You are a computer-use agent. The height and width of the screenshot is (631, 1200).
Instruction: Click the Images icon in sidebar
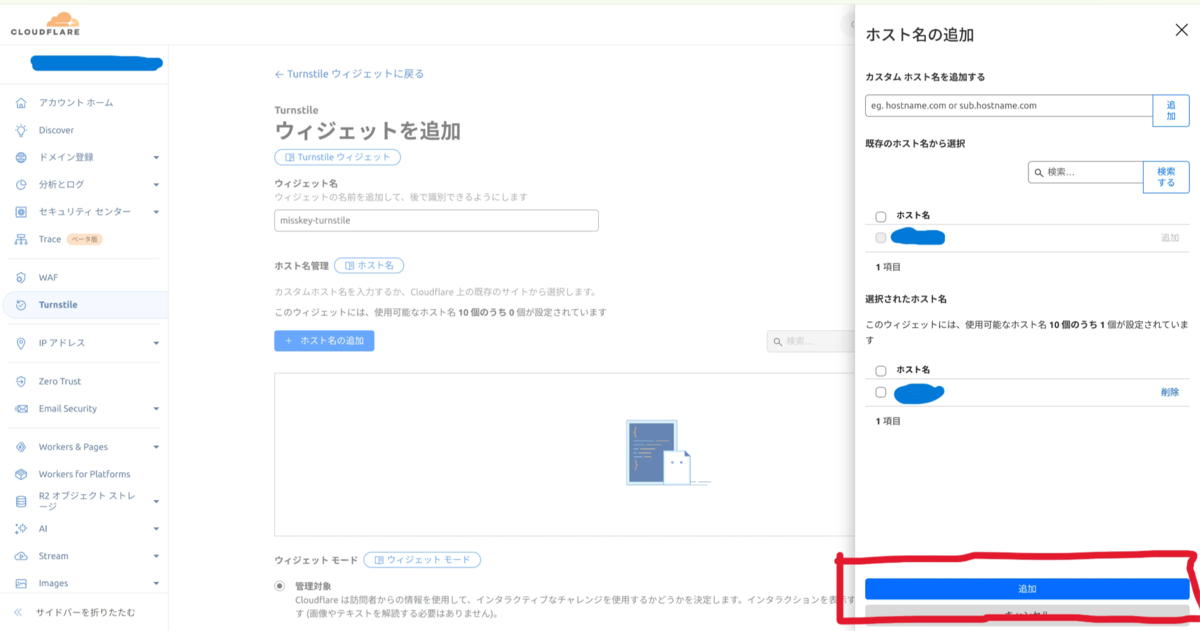22,583
